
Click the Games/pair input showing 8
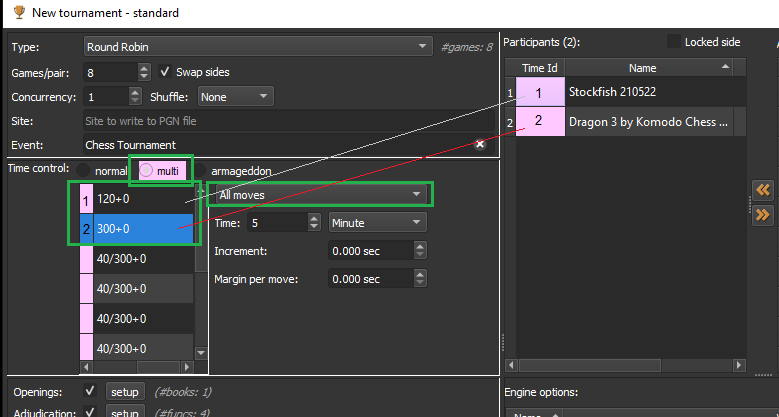[x=111, y=73]
